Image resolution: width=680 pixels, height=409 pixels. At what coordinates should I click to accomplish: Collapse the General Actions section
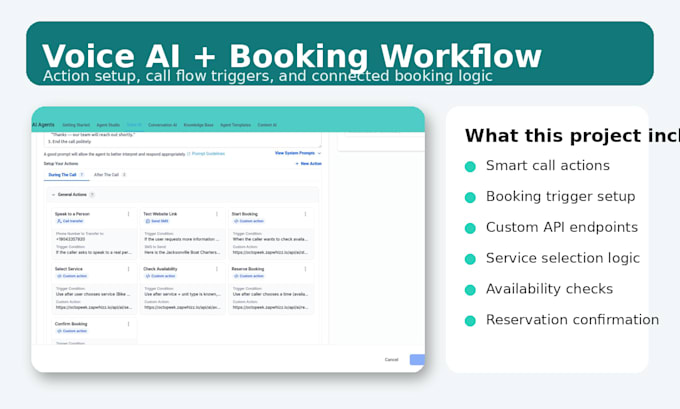tap(53, 195)
